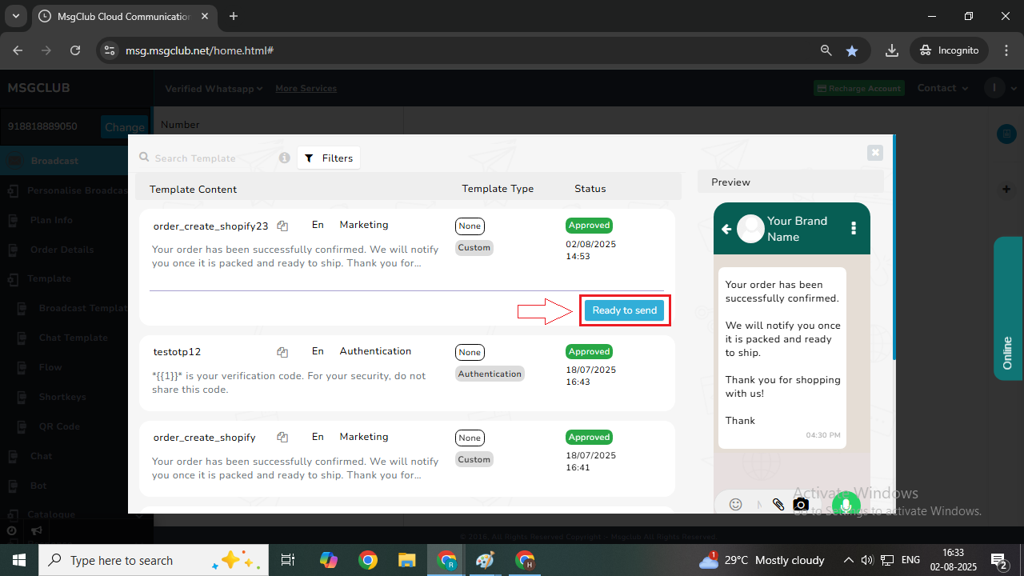
Task: Click the zoom magnifier in address bar
Action: 826,50
